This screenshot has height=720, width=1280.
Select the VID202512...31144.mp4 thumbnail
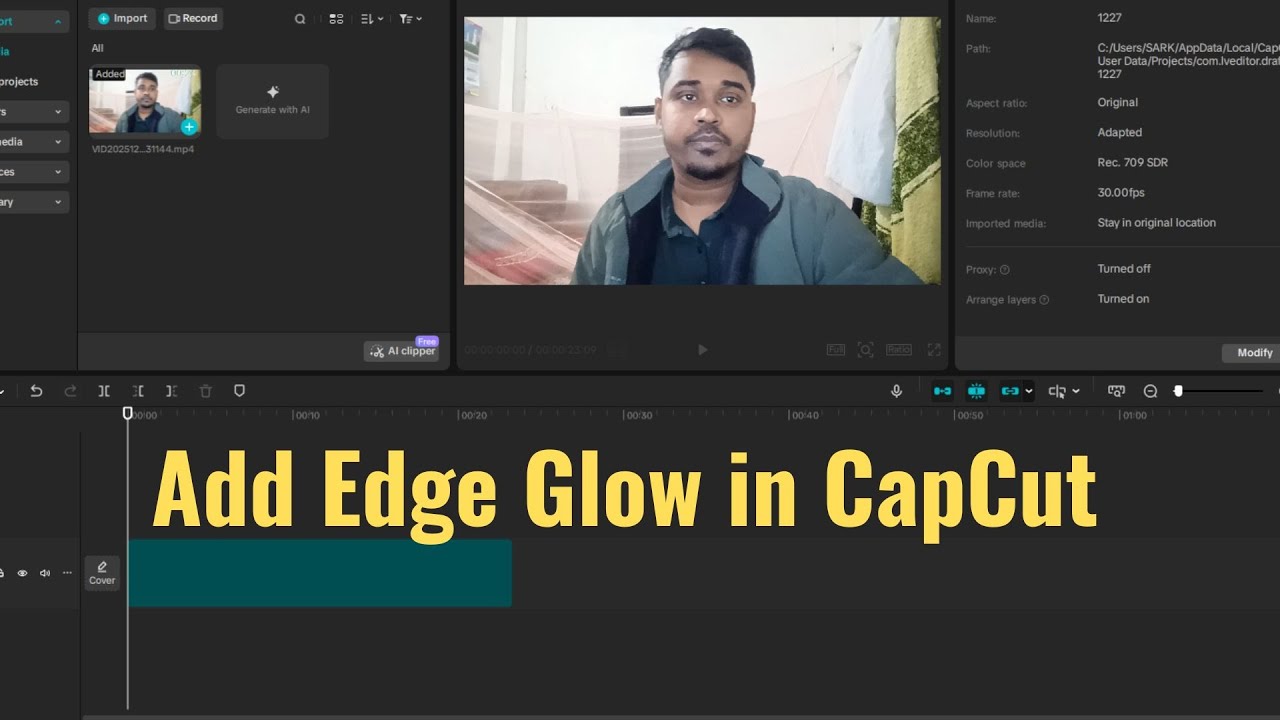point(145,100)
